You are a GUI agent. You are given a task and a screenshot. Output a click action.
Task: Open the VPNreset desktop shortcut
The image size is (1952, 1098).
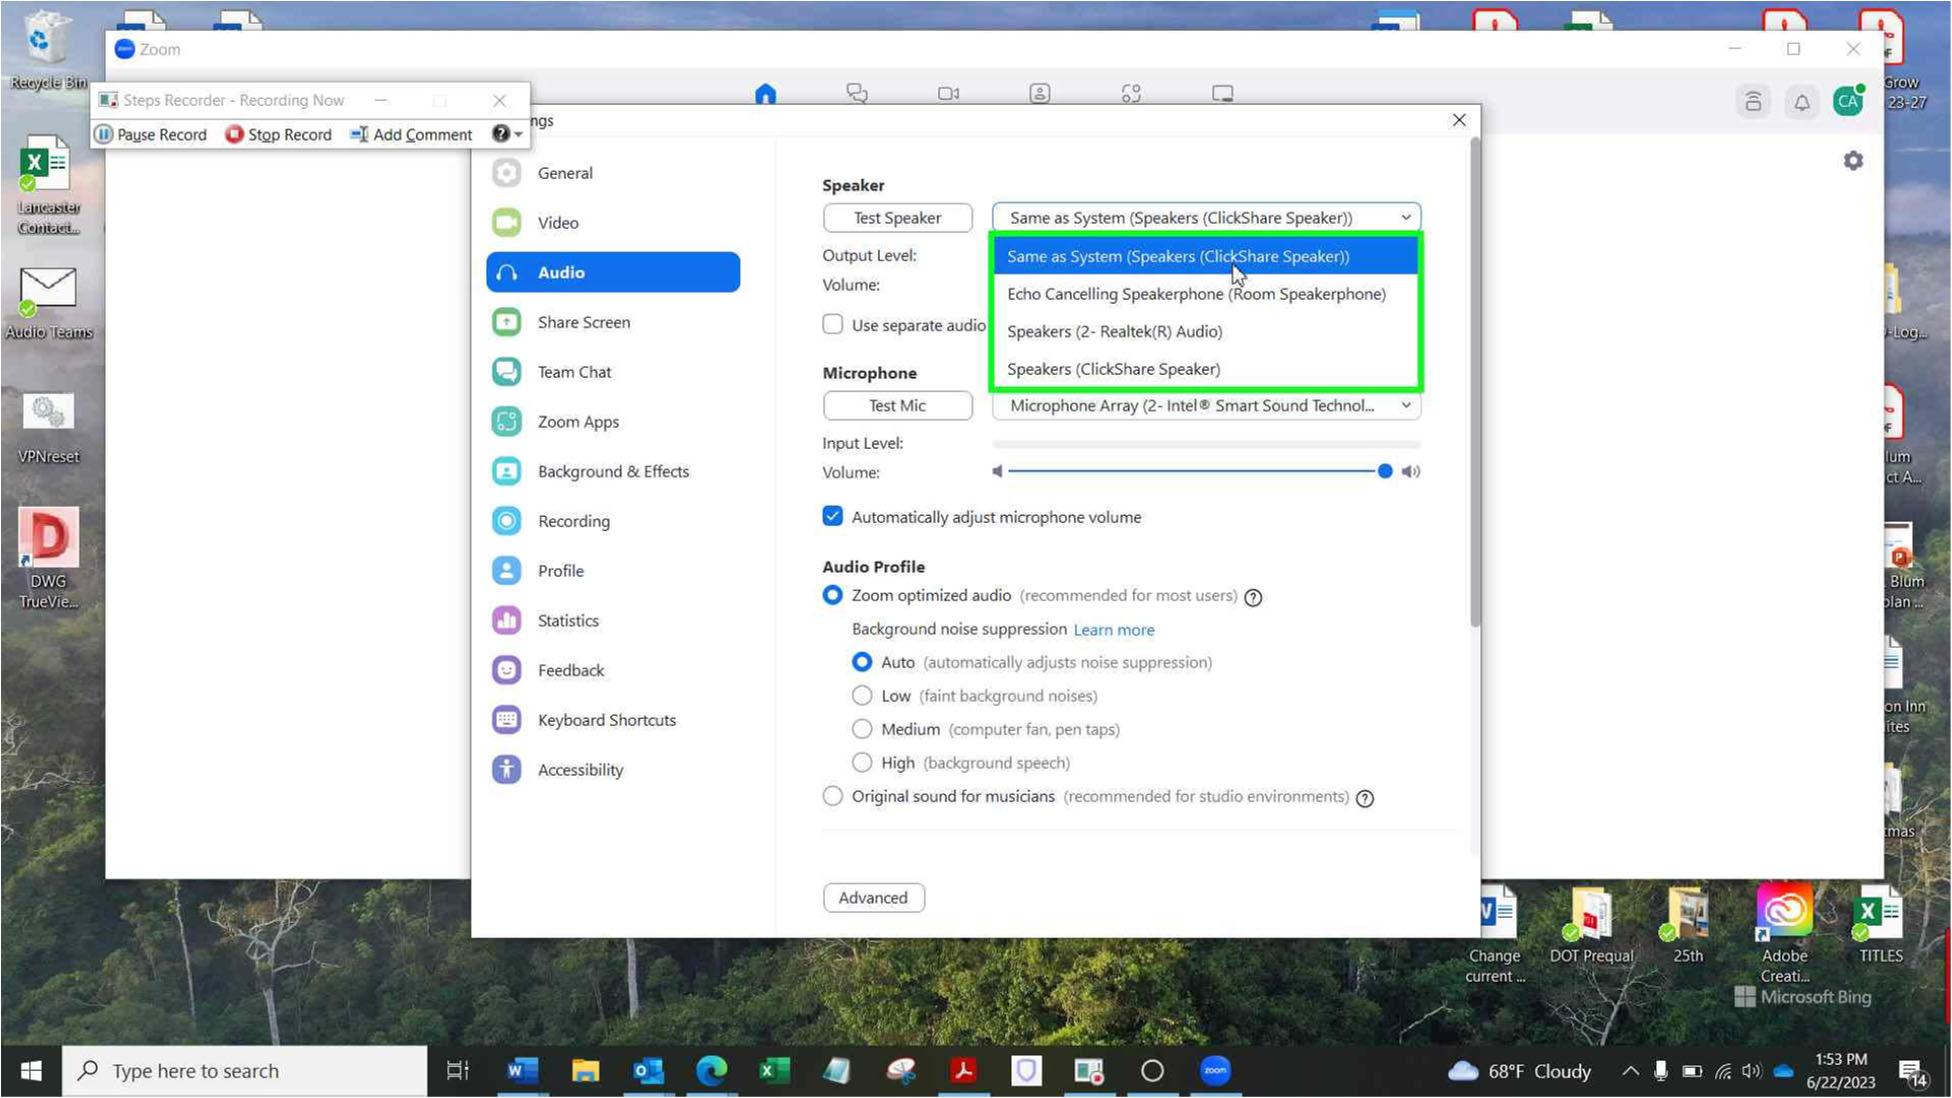[x=48, y=428]
